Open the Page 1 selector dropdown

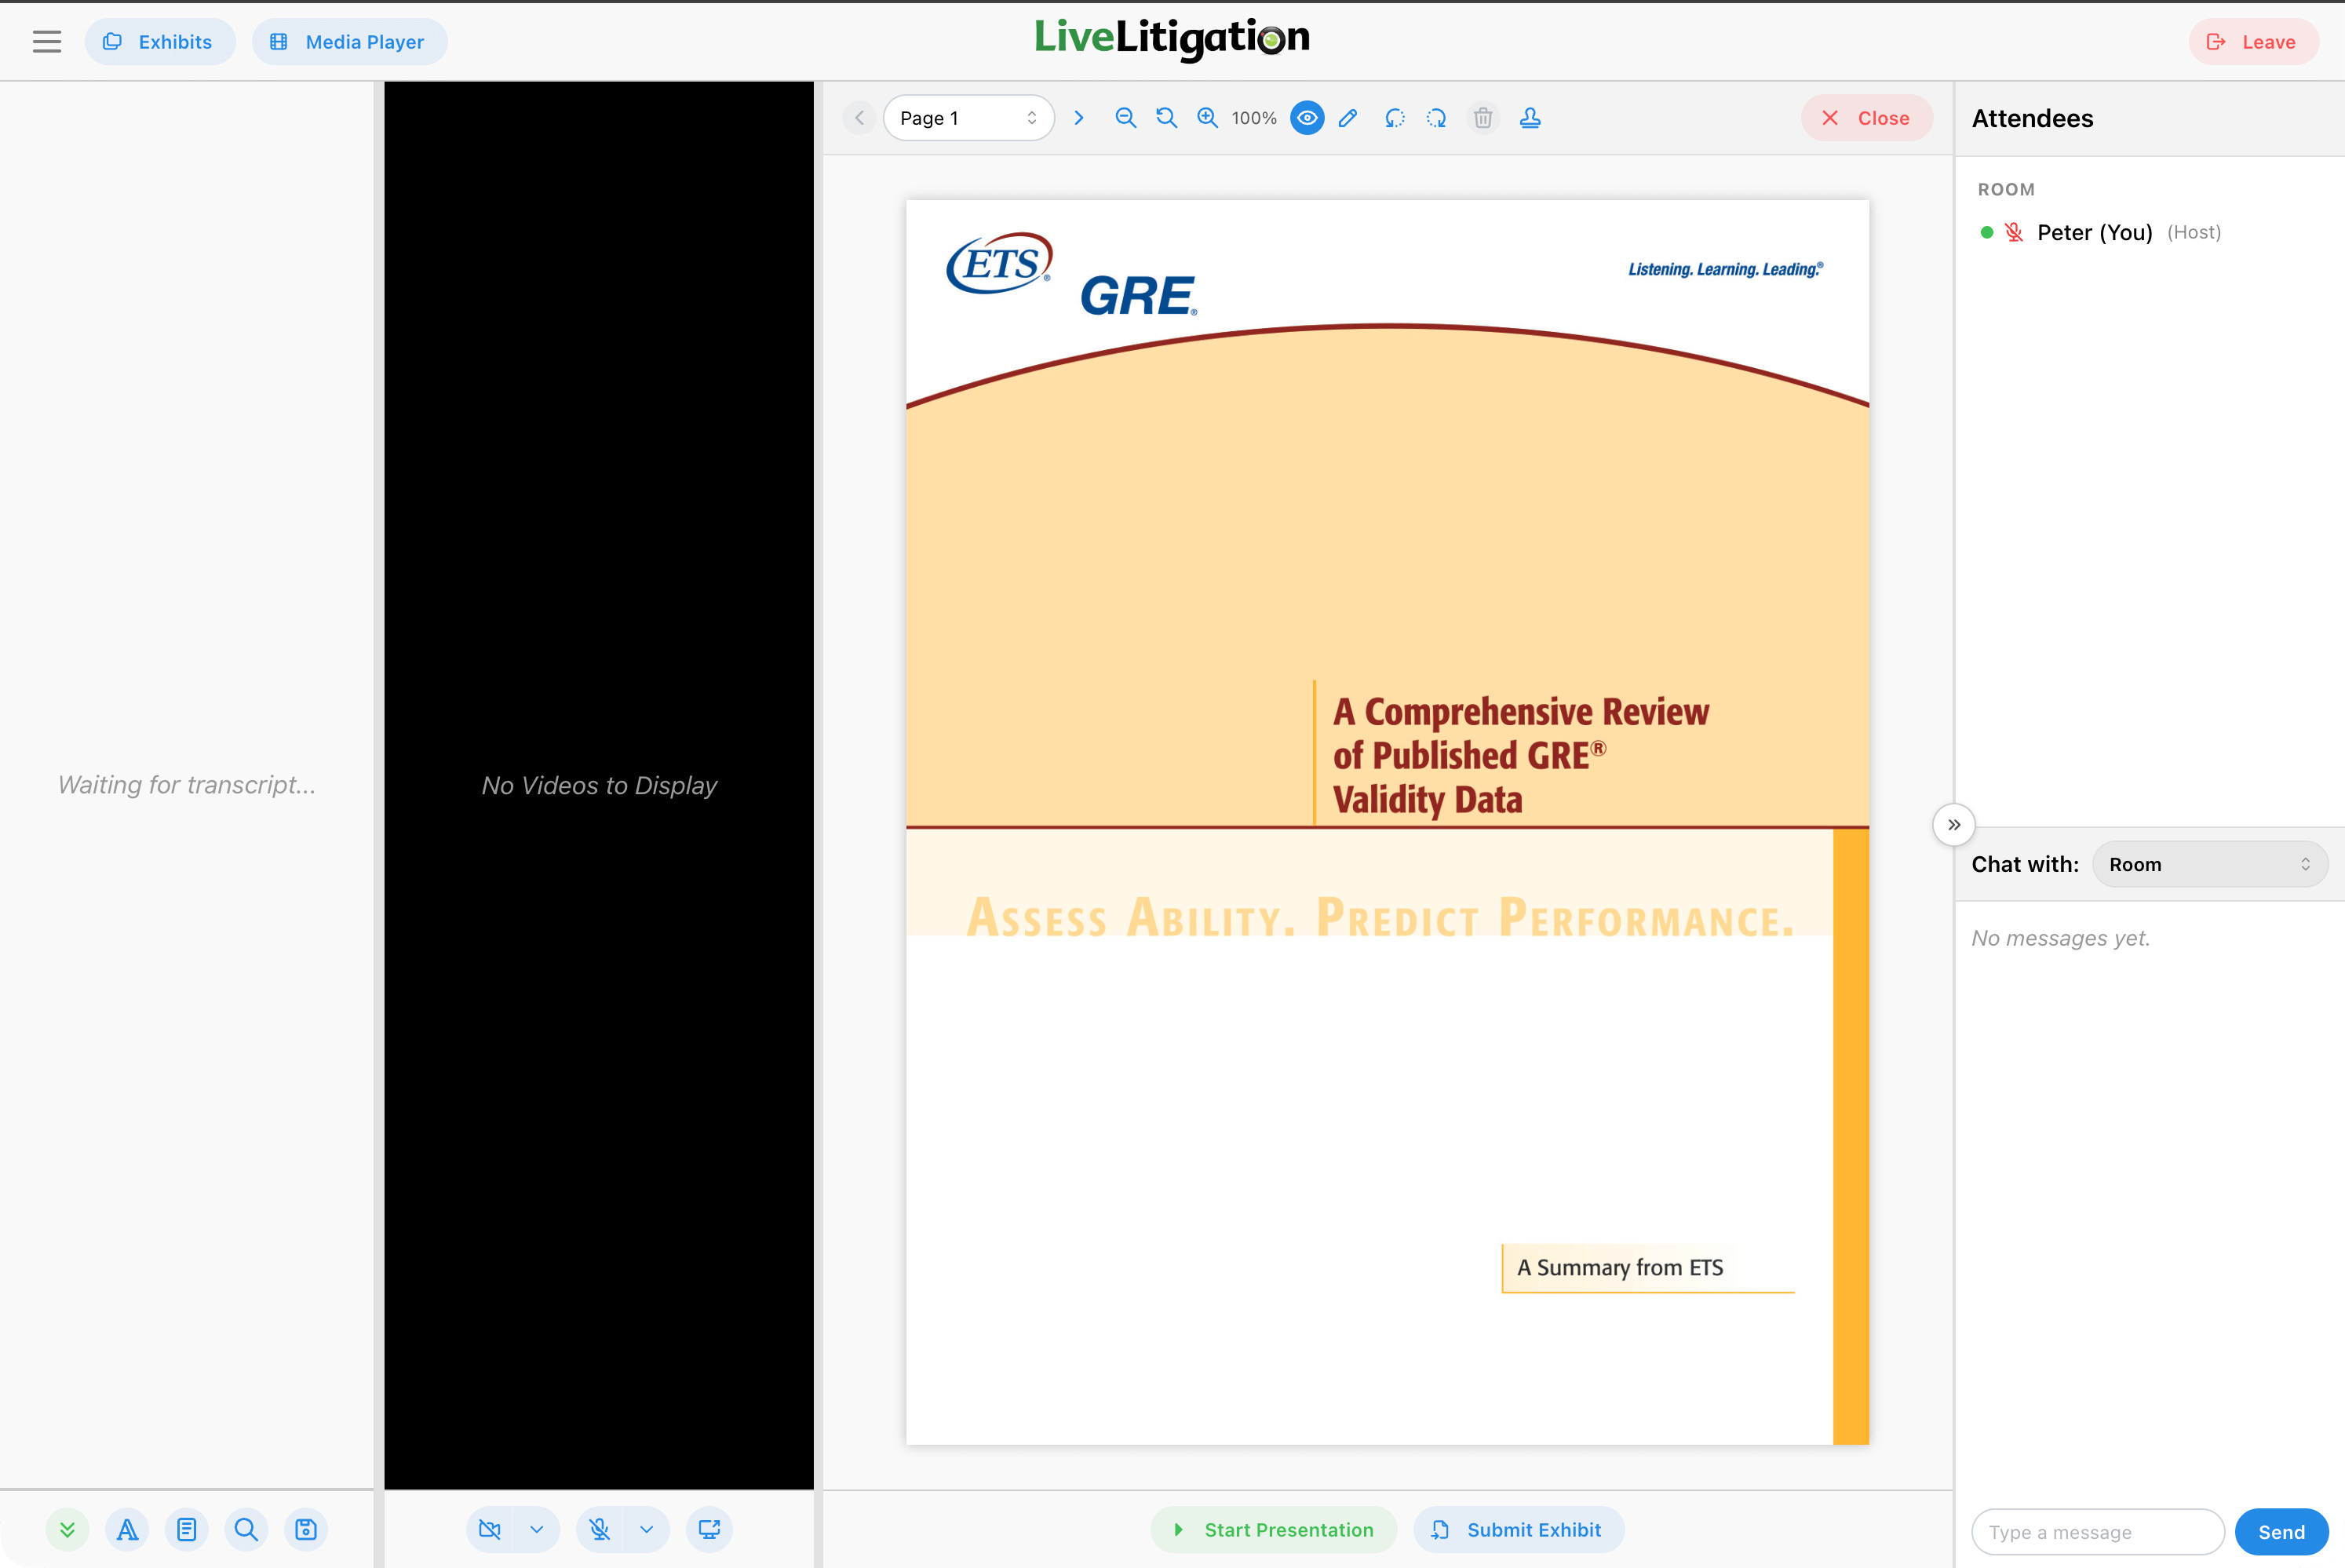[x=968, y=118]
